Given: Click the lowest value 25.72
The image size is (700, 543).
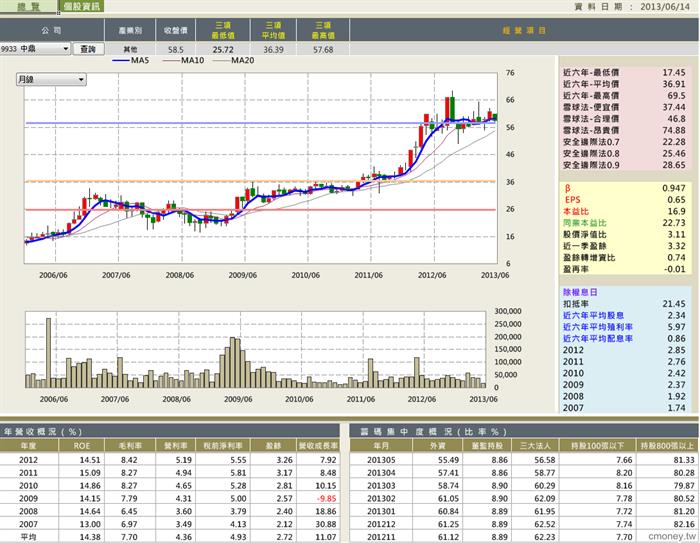Looking at the screenshot, I should pos(223,50).
